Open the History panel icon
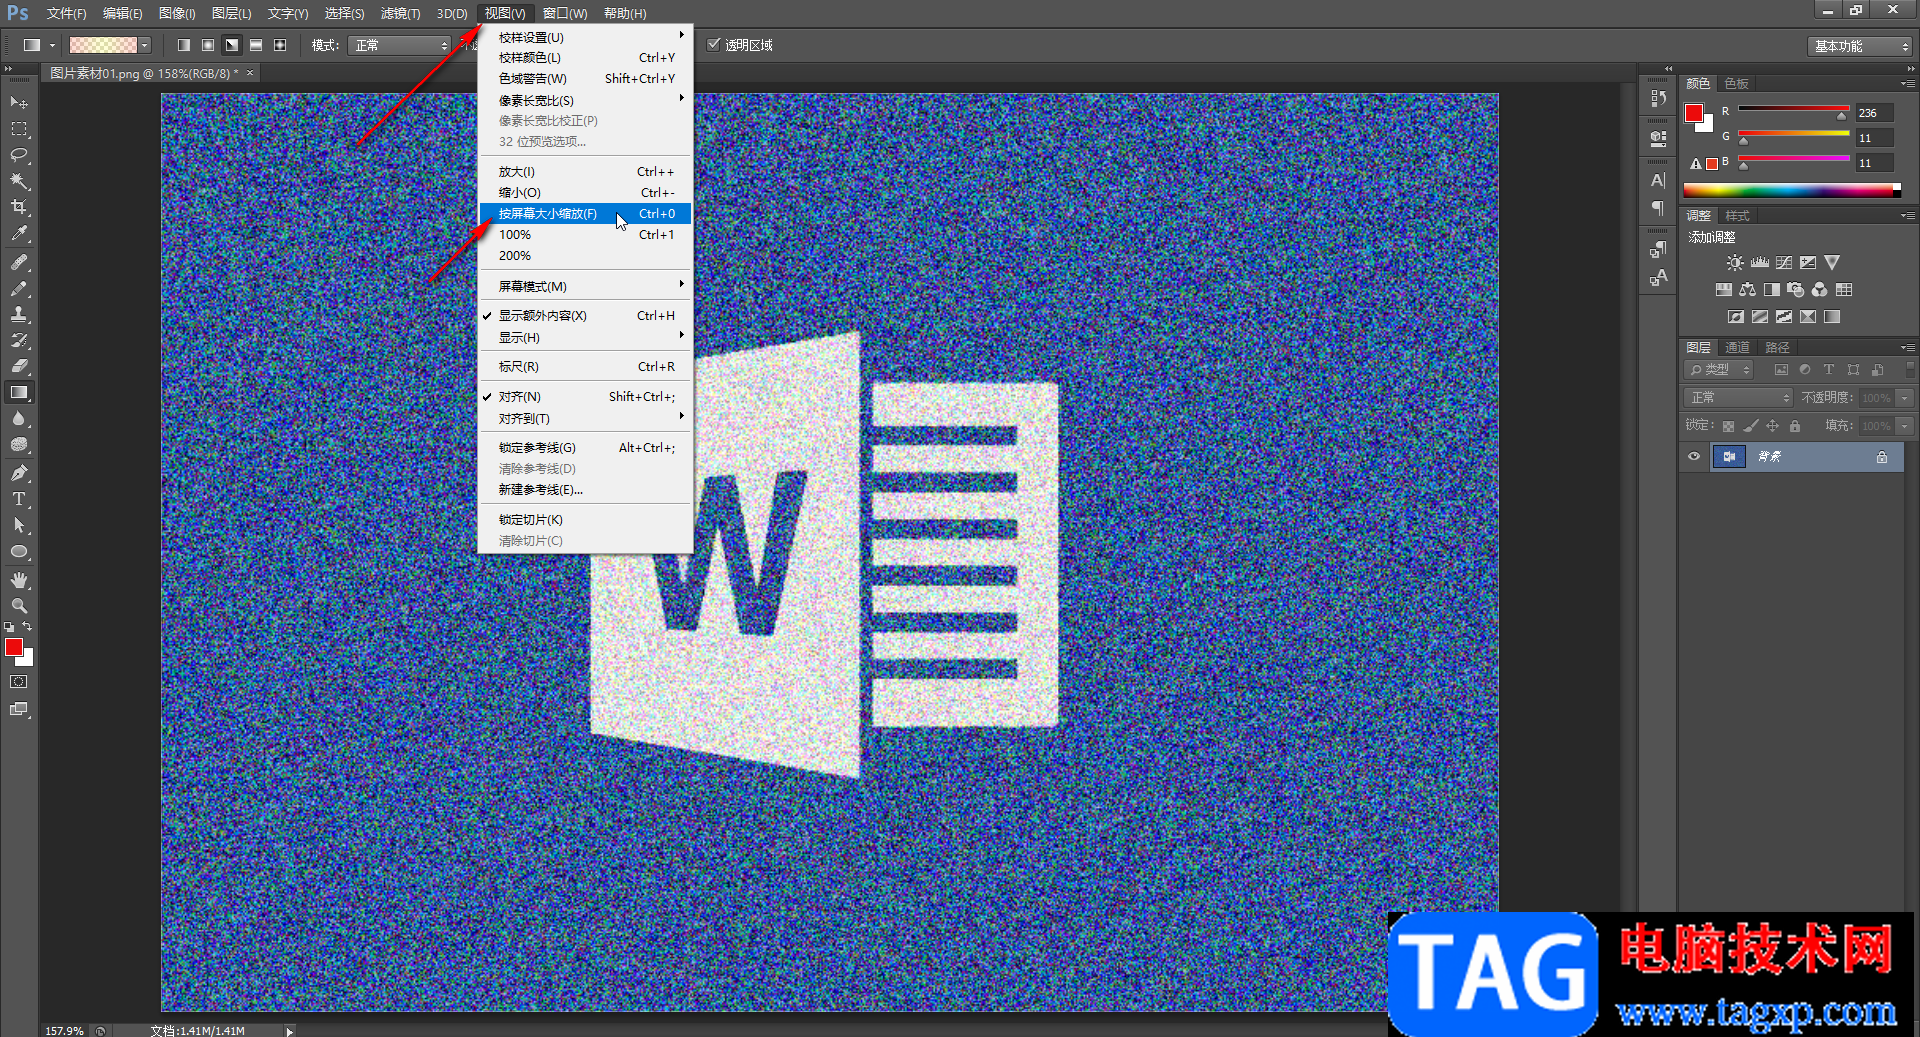The width and height of the screenshot is (1920, 1037). (x=1658, y=98)
